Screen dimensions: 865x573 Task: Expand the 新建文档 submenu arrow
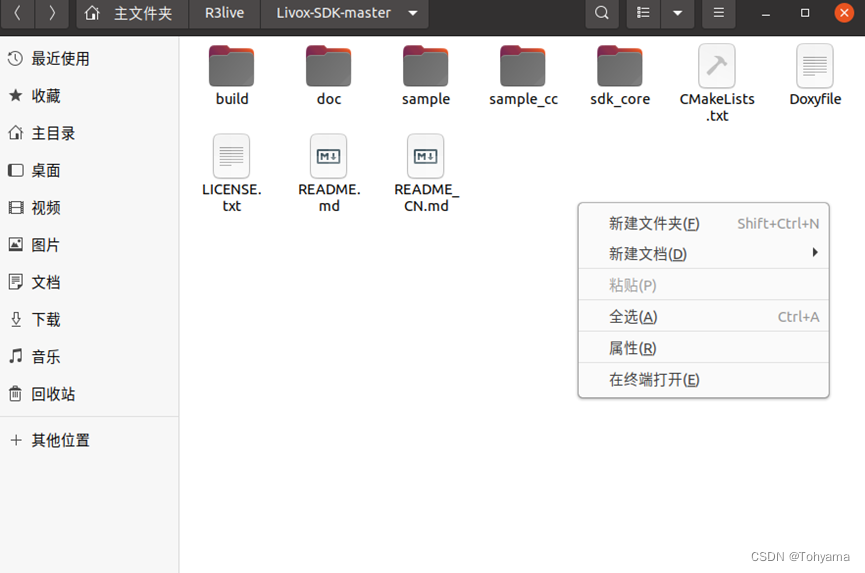815,253
